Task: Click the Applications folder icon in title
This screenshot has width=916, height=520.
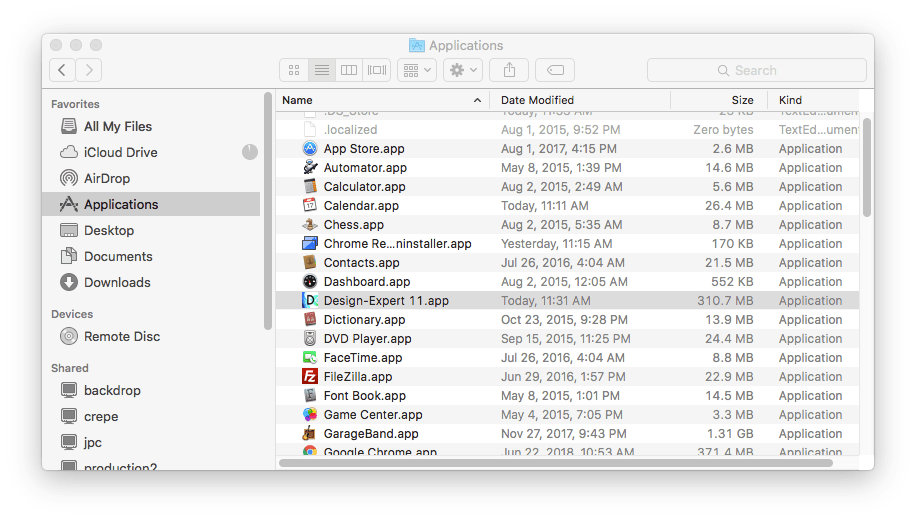Action: (x=417, y=45)
